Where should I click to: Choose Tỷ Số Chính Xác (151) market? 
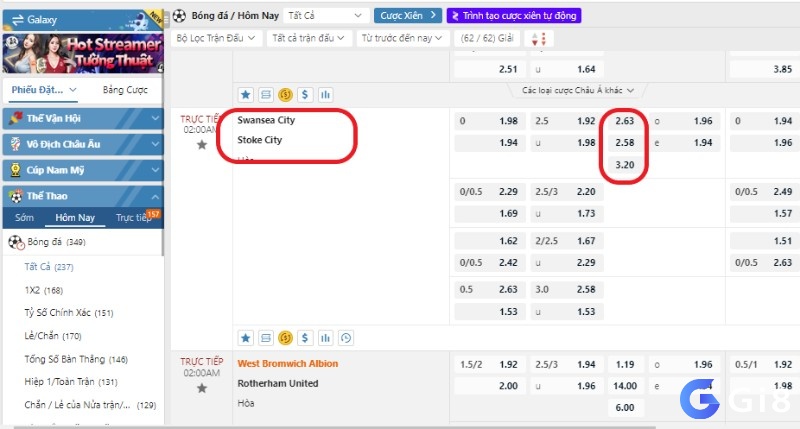69,313
